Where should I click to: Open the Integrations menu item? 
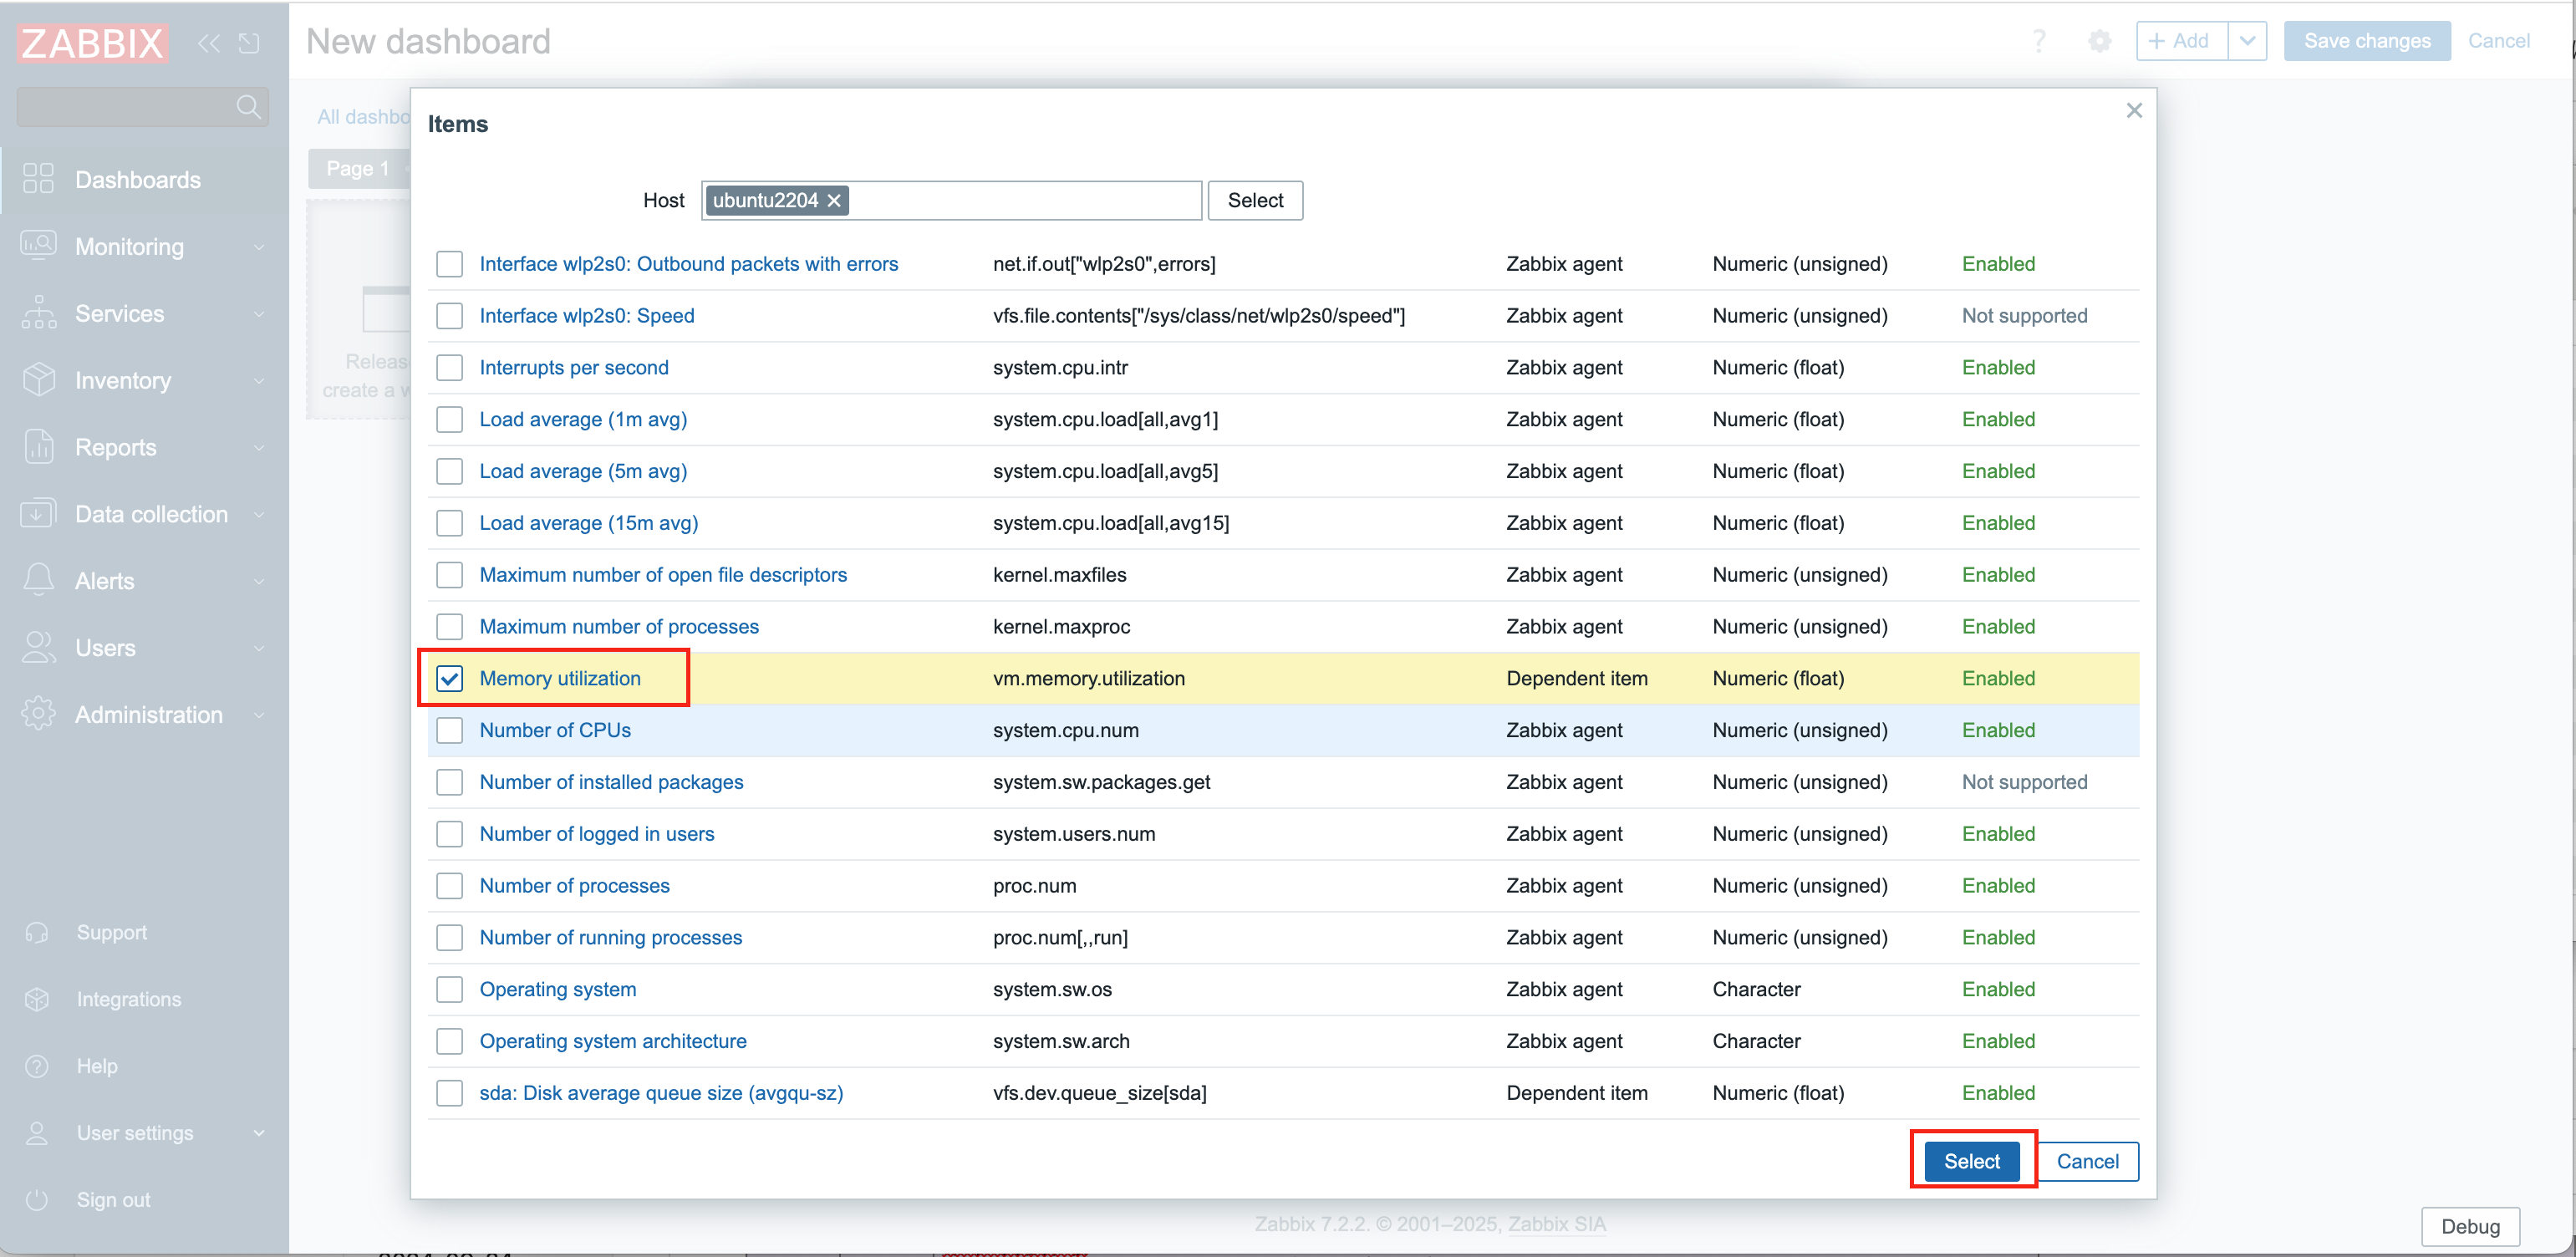[x=145, y=999]
